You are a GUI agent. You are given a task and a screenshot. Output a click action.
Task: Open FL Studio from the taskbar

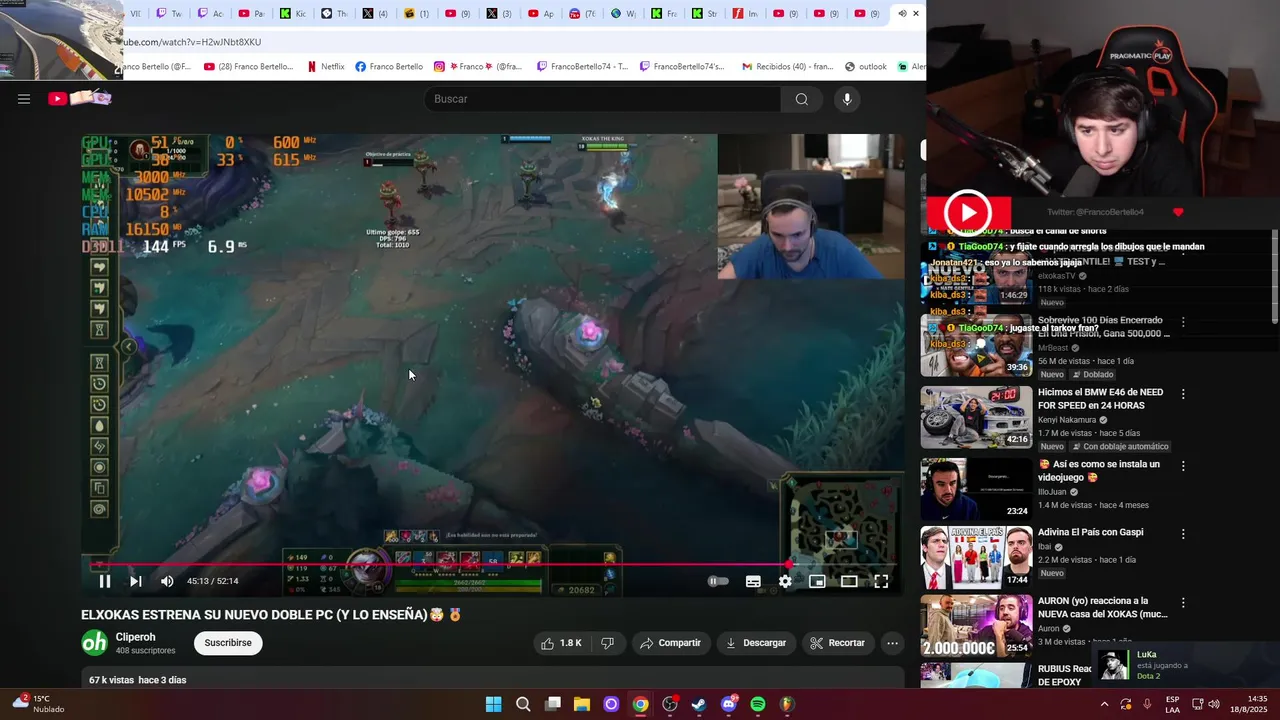[787, 704]
